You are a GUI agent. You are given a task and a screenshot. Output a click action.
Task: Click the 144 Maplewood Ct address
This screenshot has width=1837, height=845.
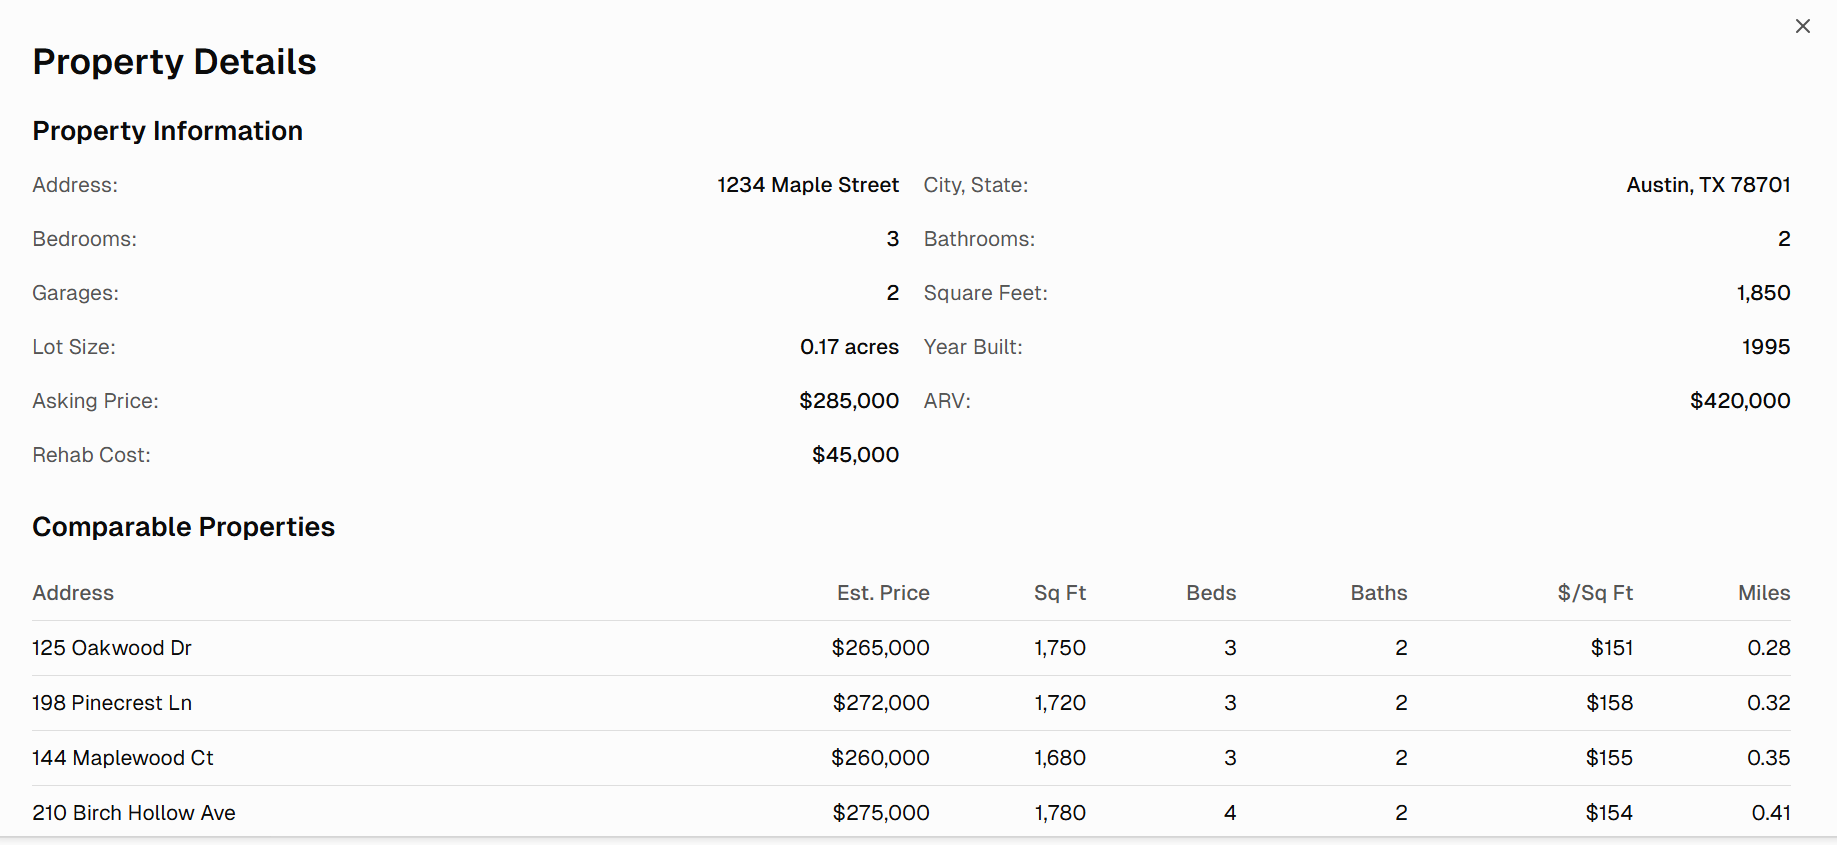122,758
